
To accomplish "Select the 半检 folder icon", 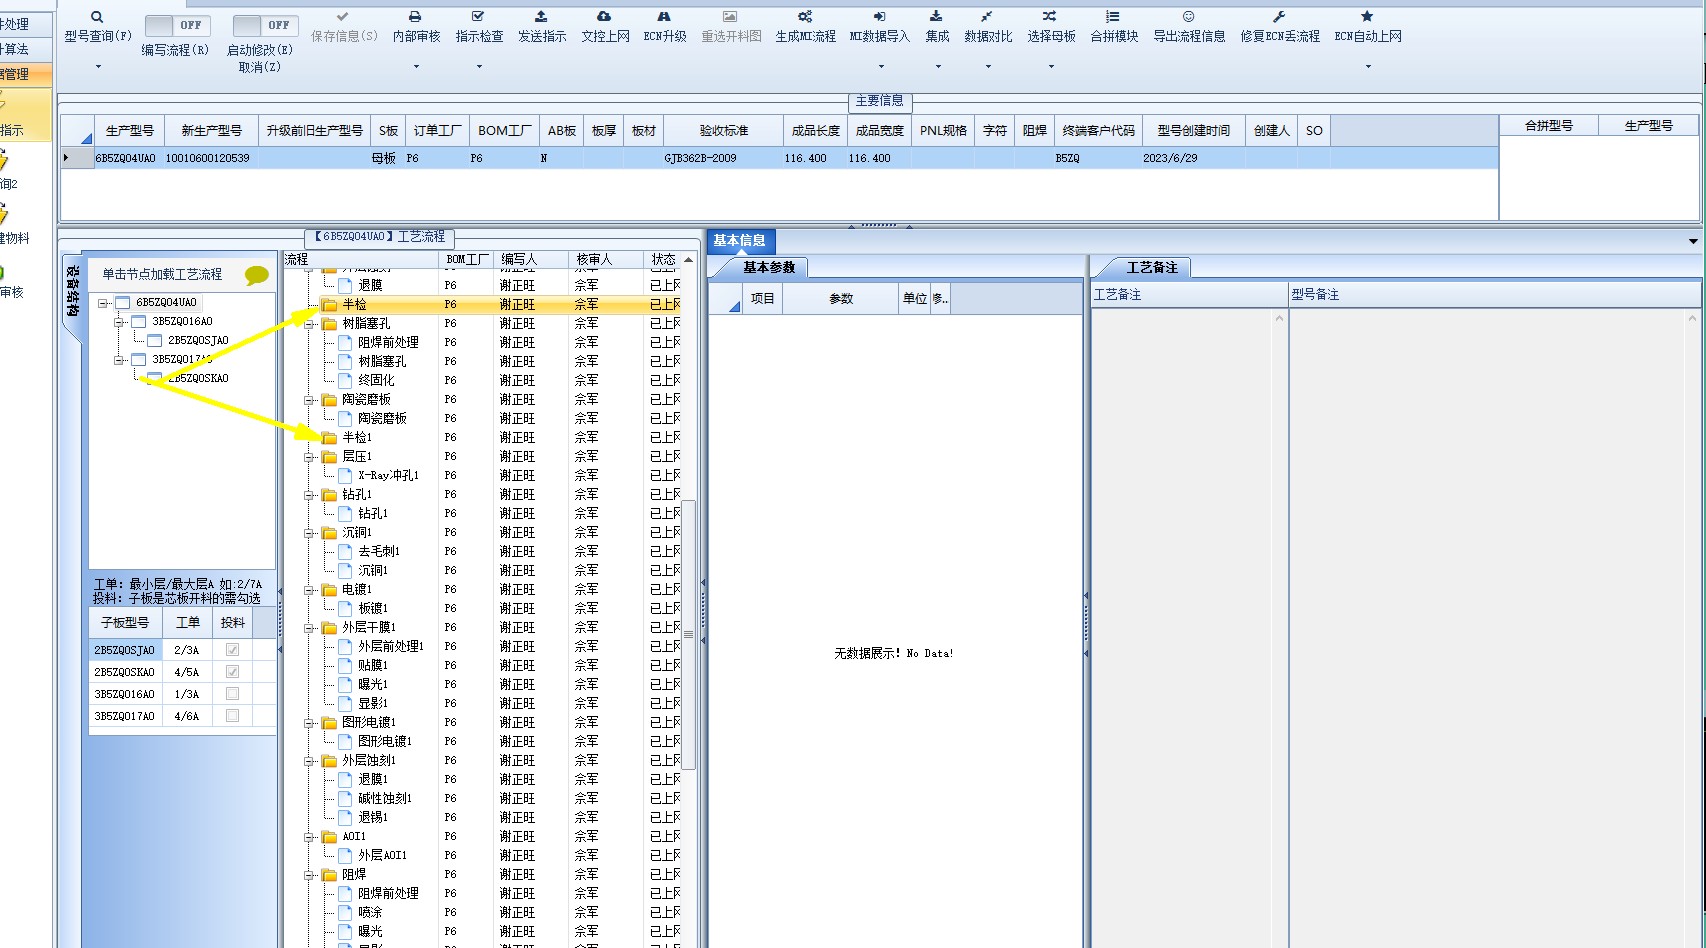I will [x=329, y=305].
